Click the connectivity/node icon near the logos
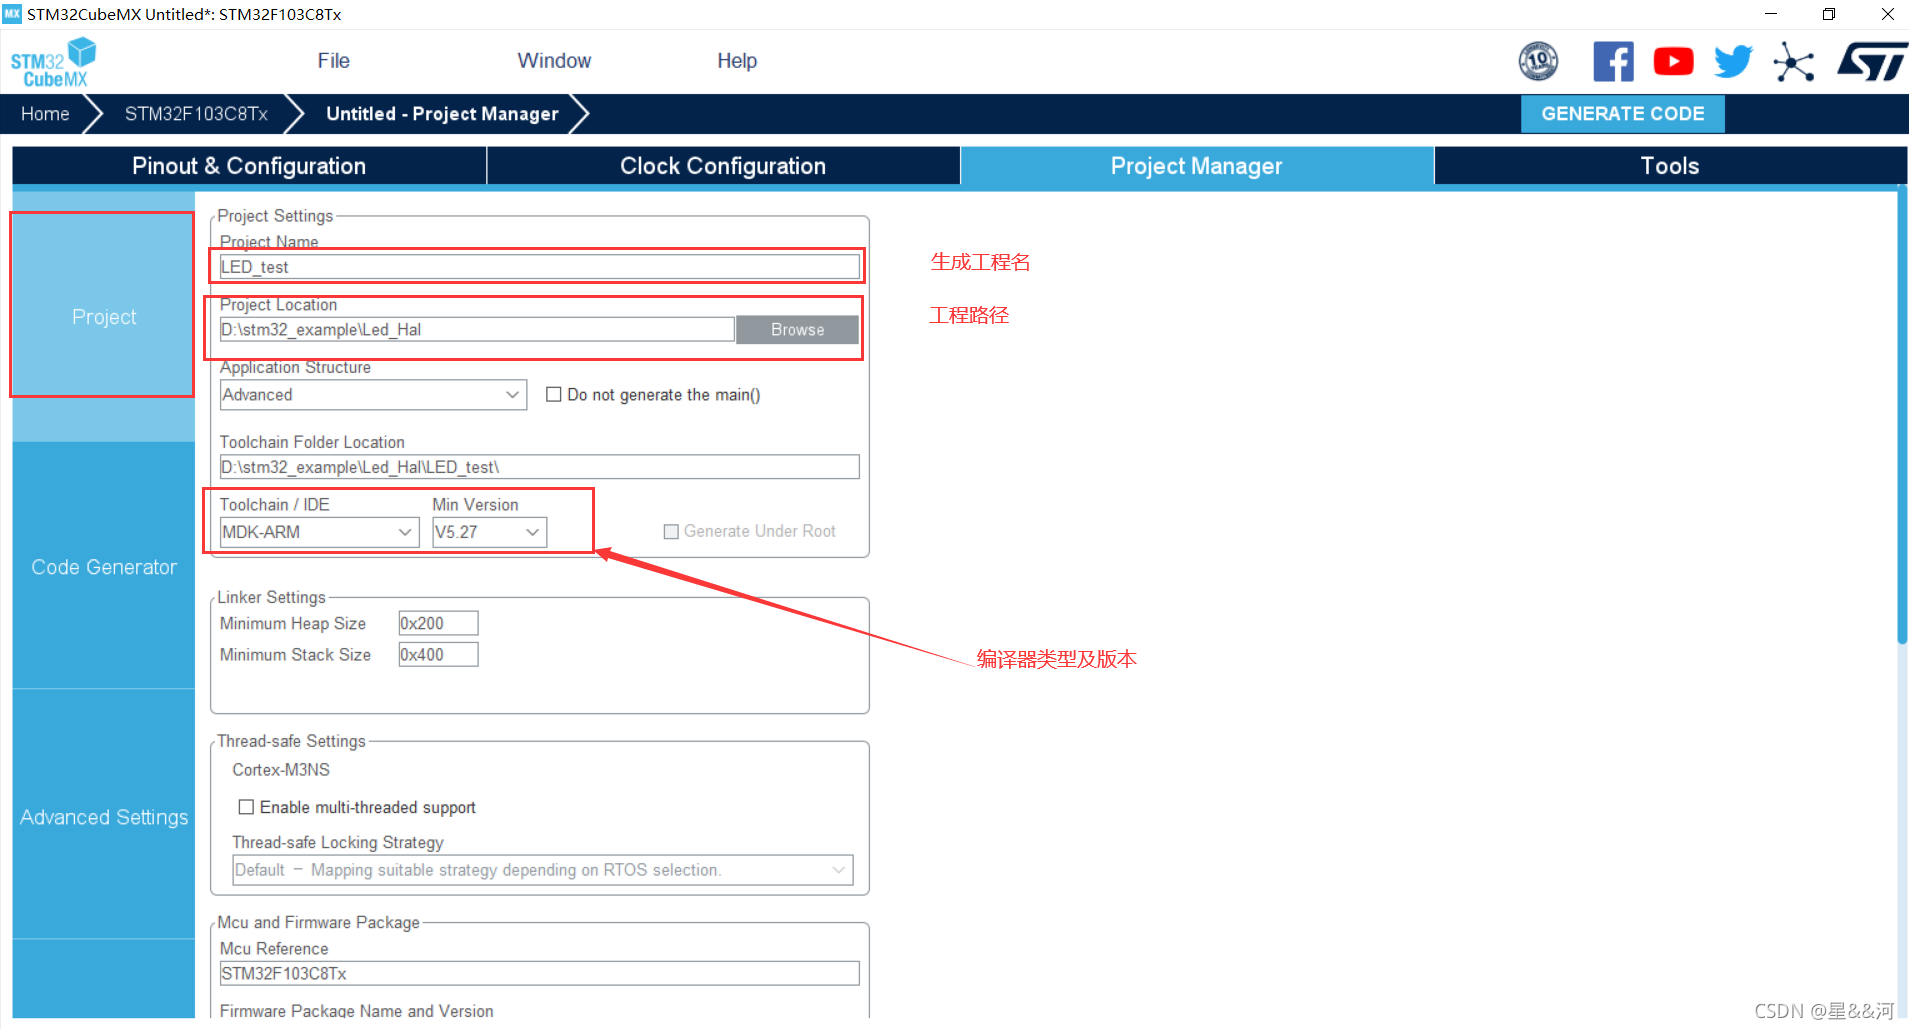This screenshot has height=1029, width=1909. [1793, 61]
